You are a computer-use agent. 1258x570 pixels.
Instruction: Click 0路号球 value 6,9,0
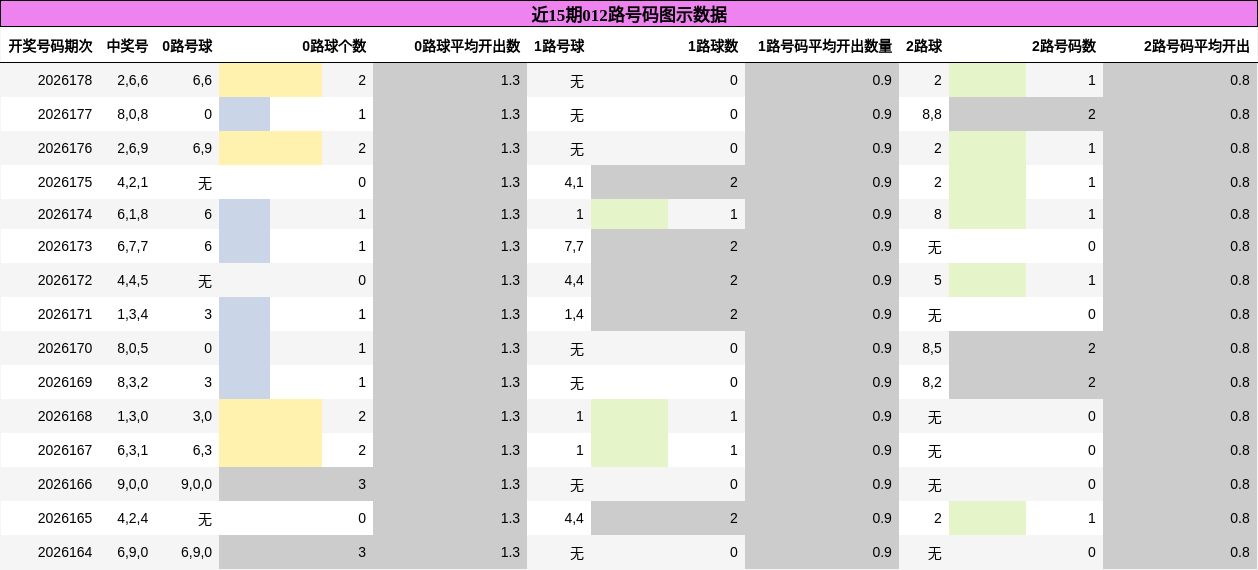point(196,552)
